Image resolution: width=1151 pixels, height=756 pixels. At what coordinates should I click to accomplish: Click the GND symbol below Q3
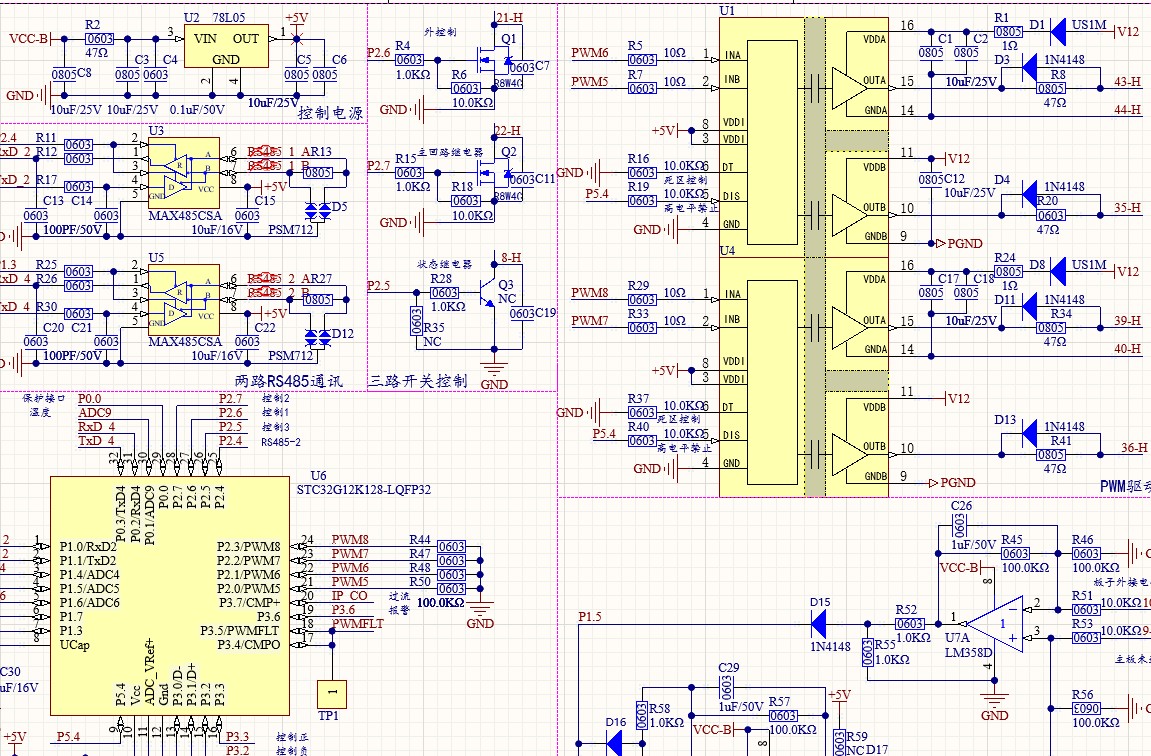493,369
